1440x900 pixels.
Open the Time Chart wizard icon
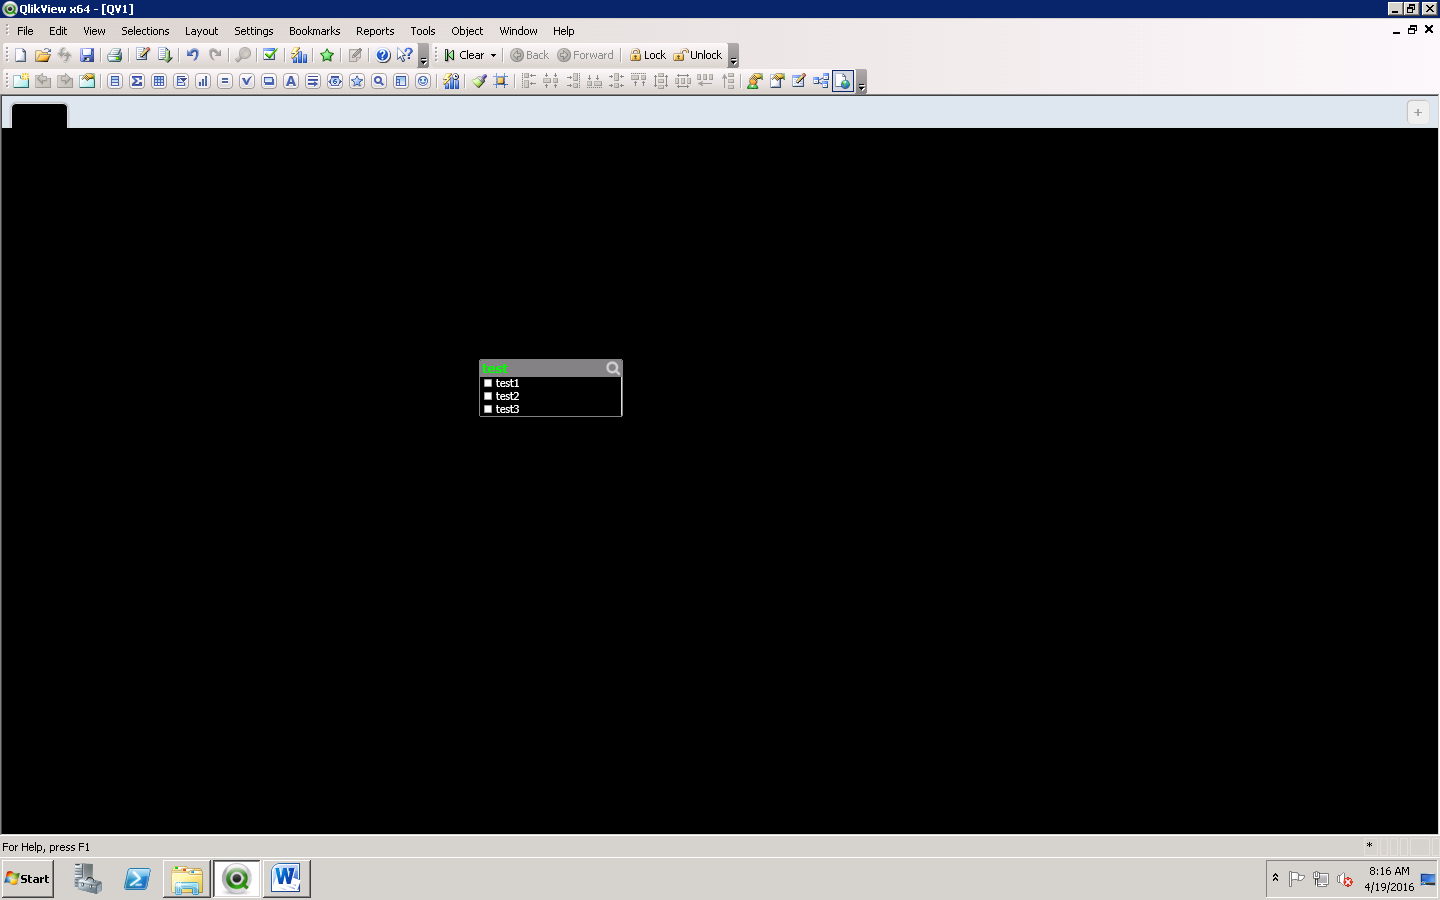point(451,81)
